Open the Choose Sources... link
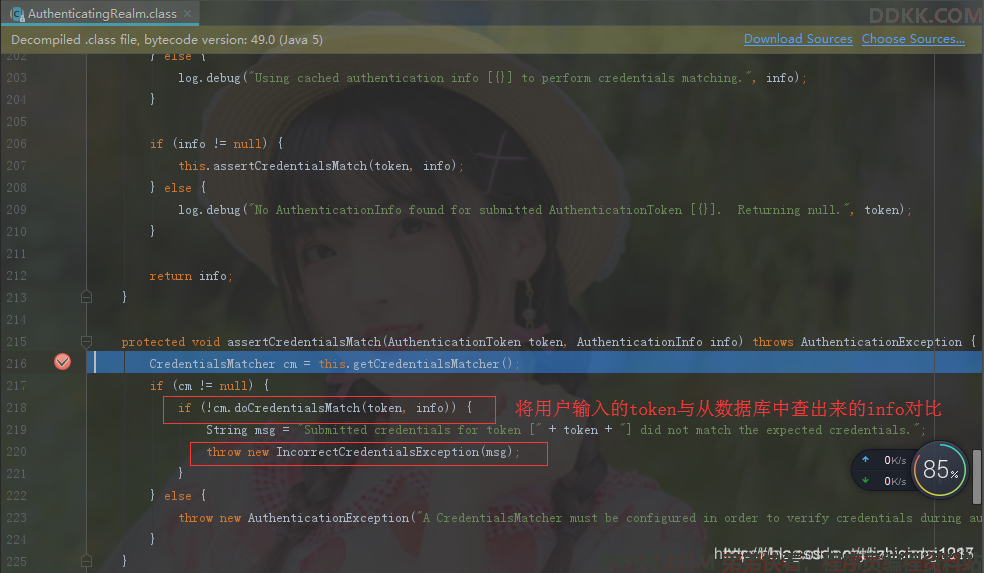984x573 pixels. click(x=913, y=39)
